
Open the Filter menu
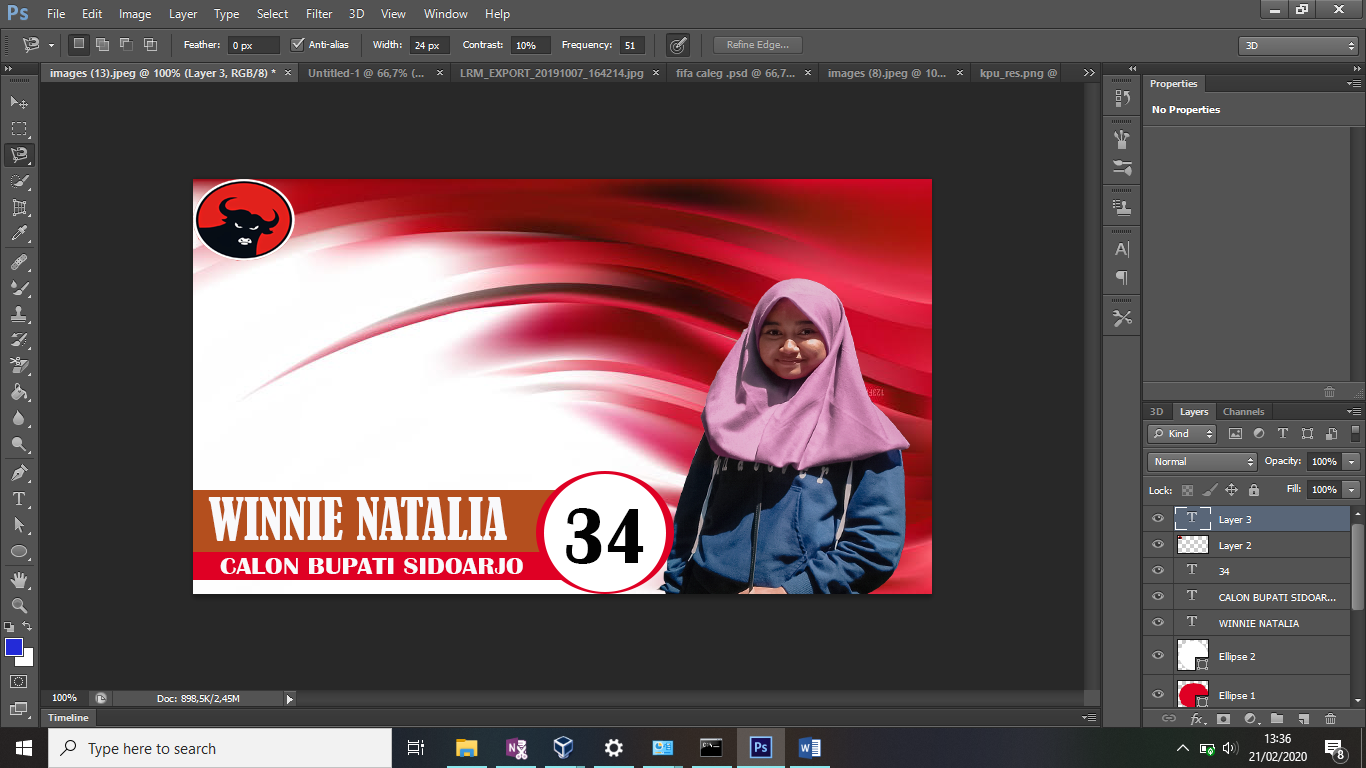point(319,14)
